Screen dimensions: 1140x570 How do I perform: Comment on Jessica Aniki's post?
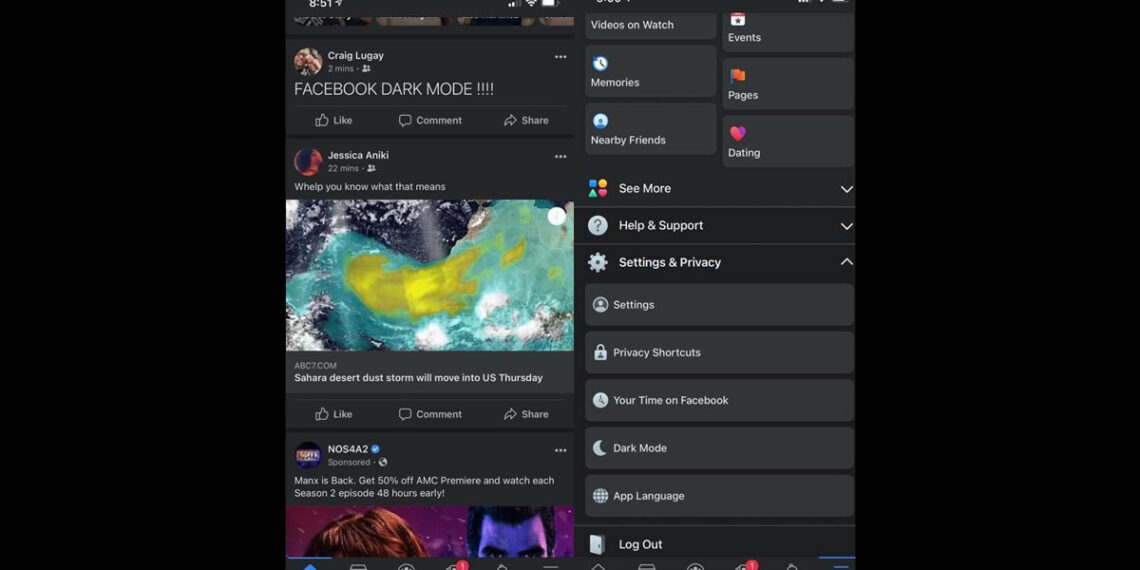click(x=430, y=414)
